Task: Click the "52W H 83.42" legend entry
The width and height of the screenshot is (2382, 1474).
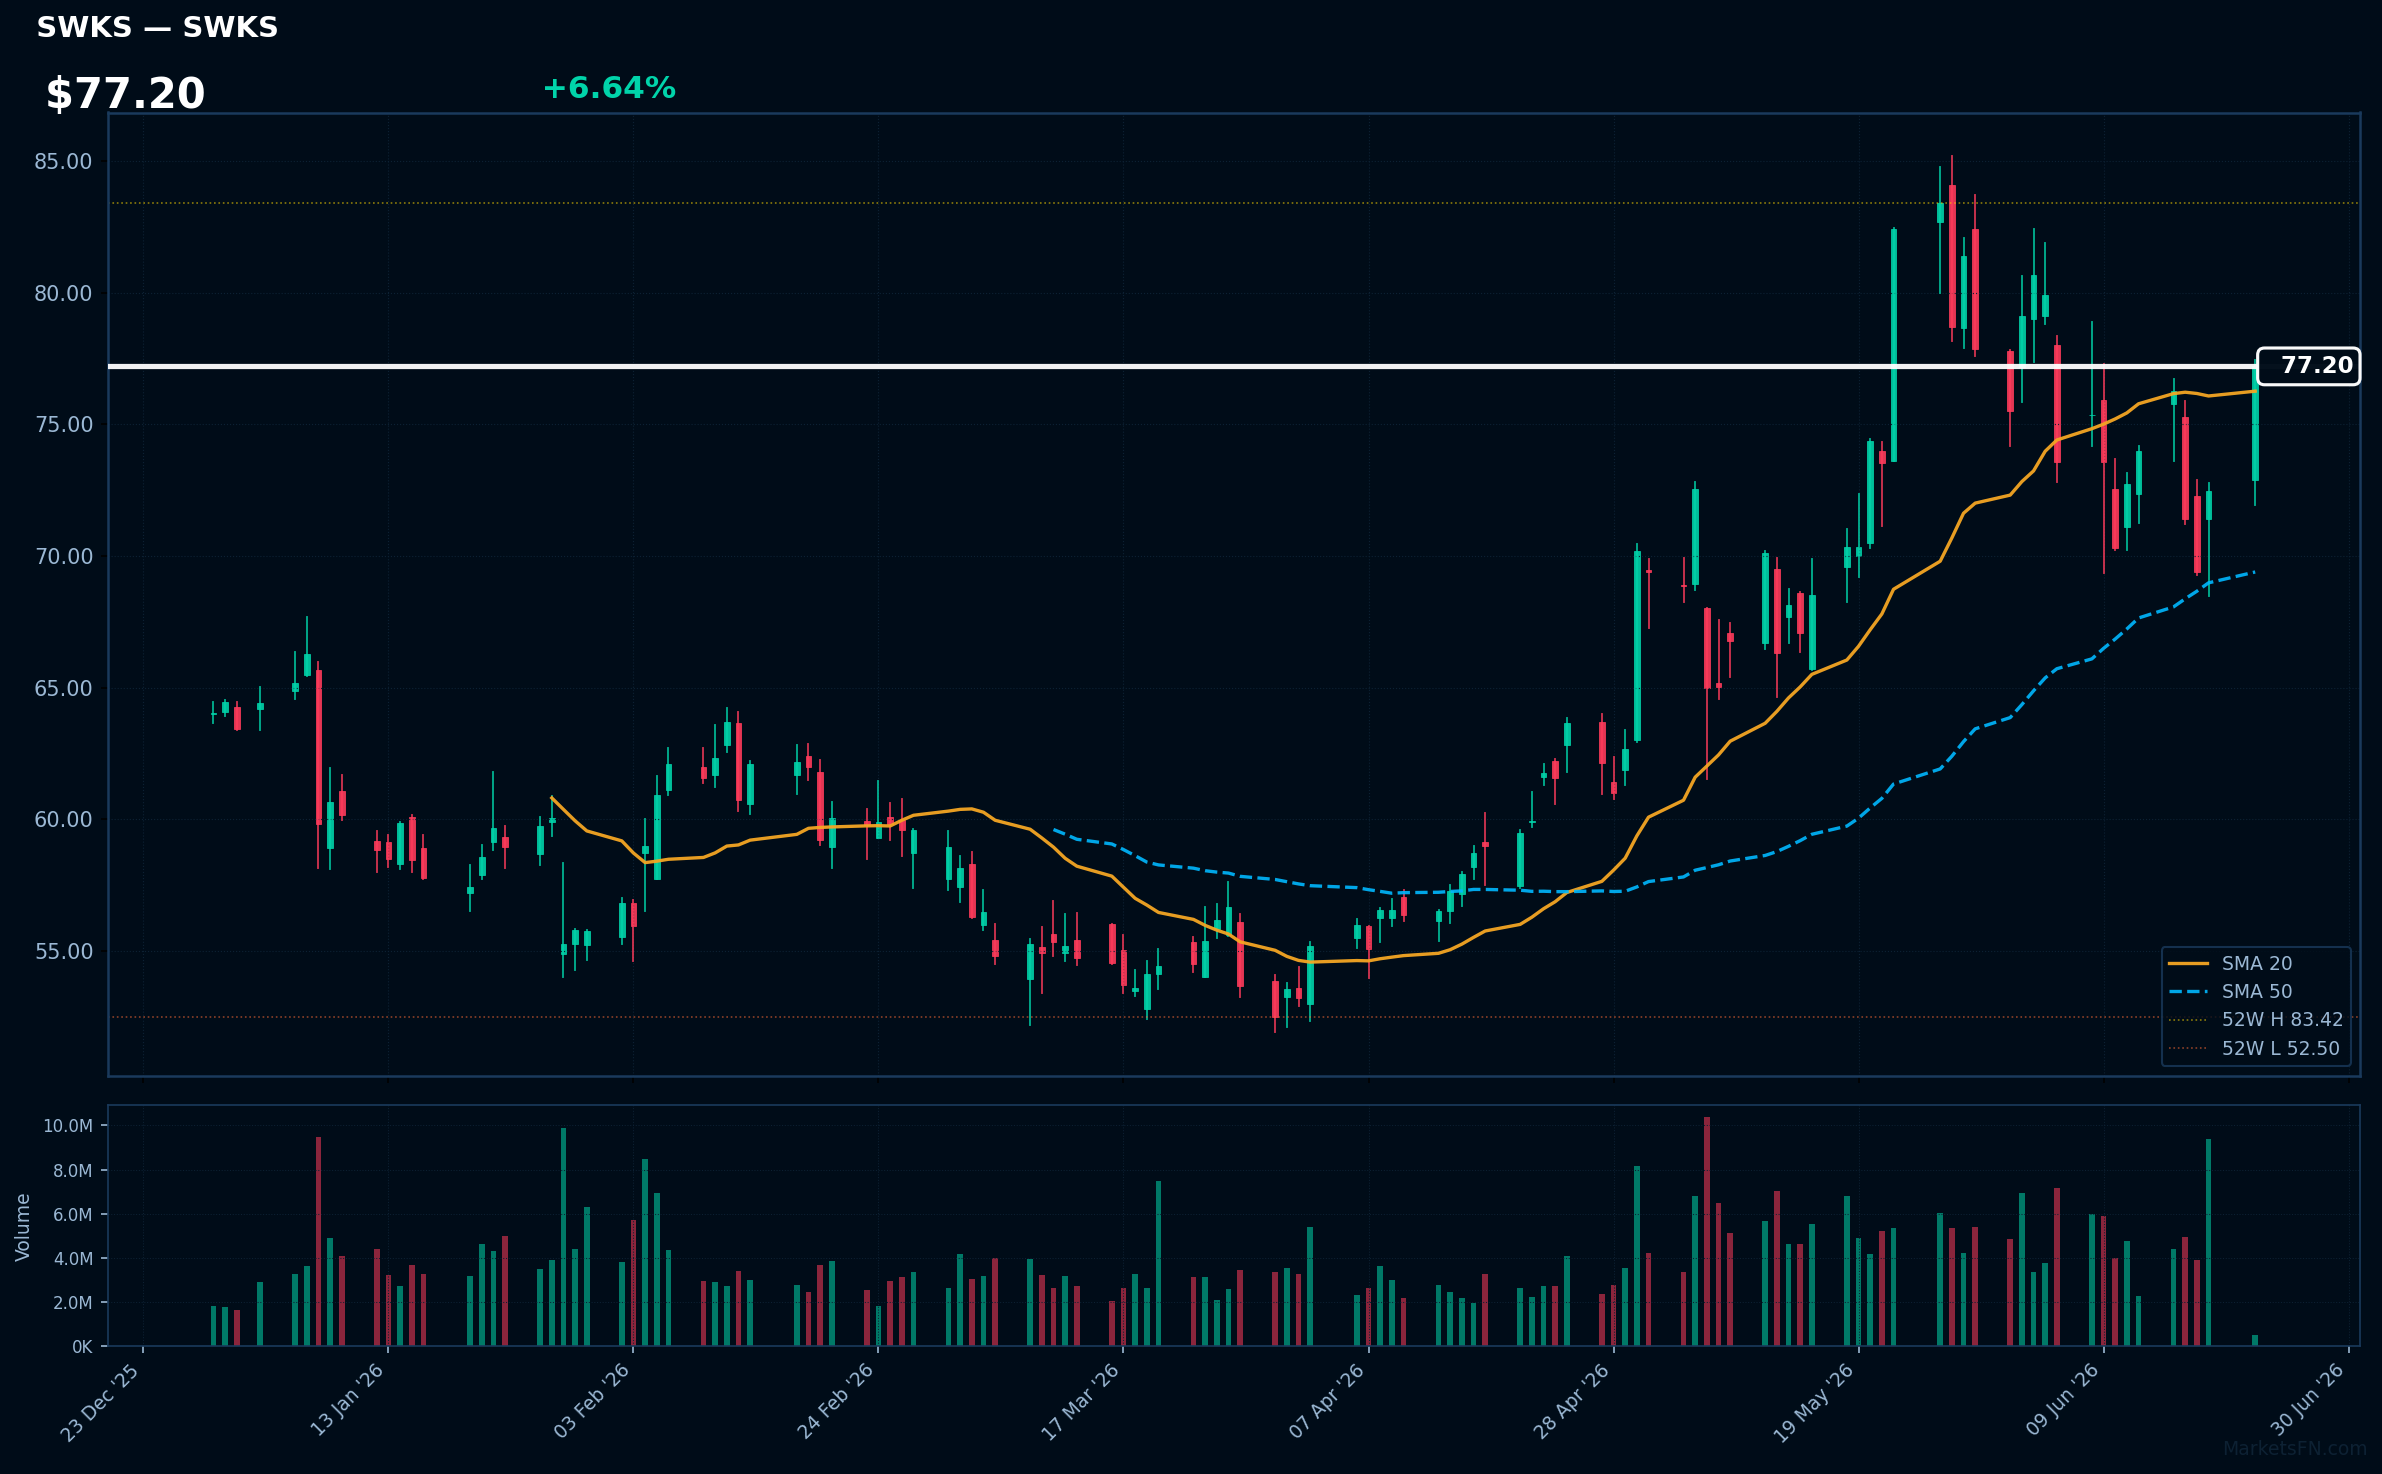Action: [2257, 1020]
